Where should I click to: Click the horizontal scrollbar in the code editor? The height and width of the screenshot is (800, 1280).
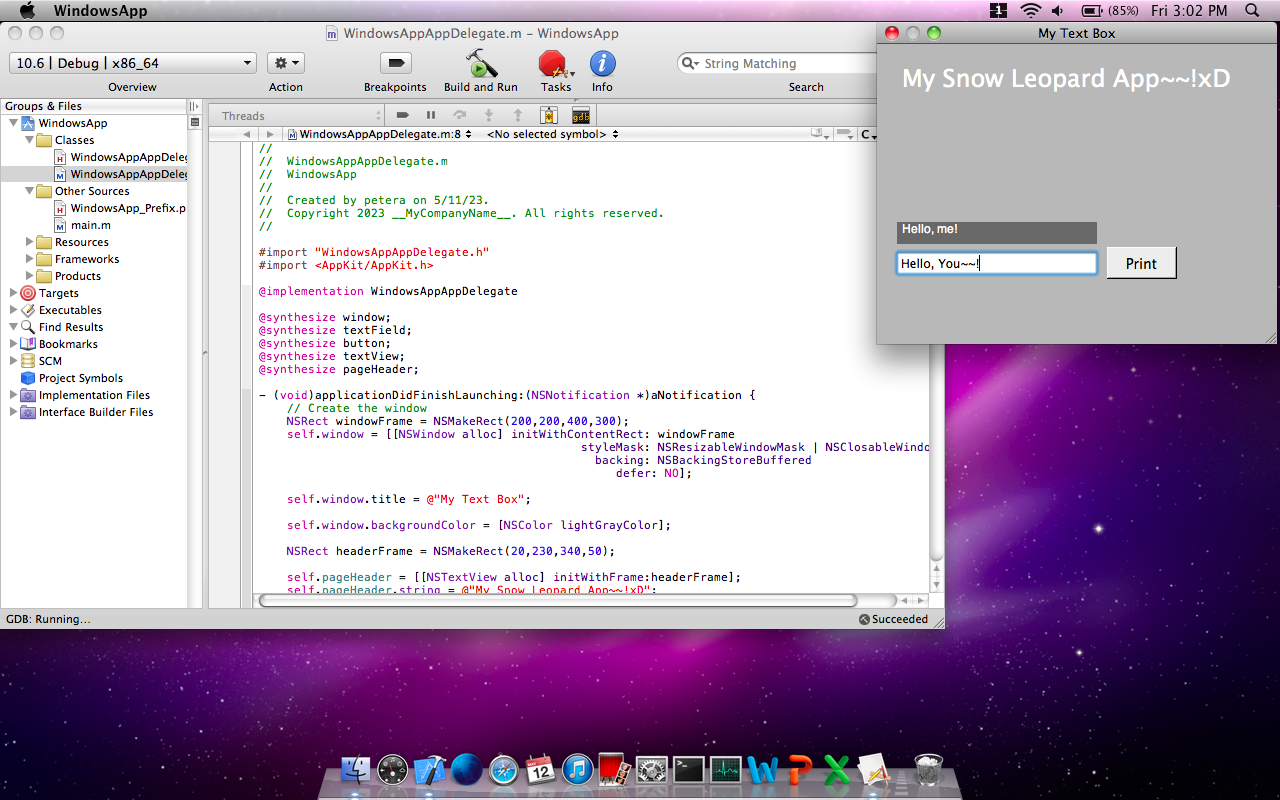coord(557,600)
